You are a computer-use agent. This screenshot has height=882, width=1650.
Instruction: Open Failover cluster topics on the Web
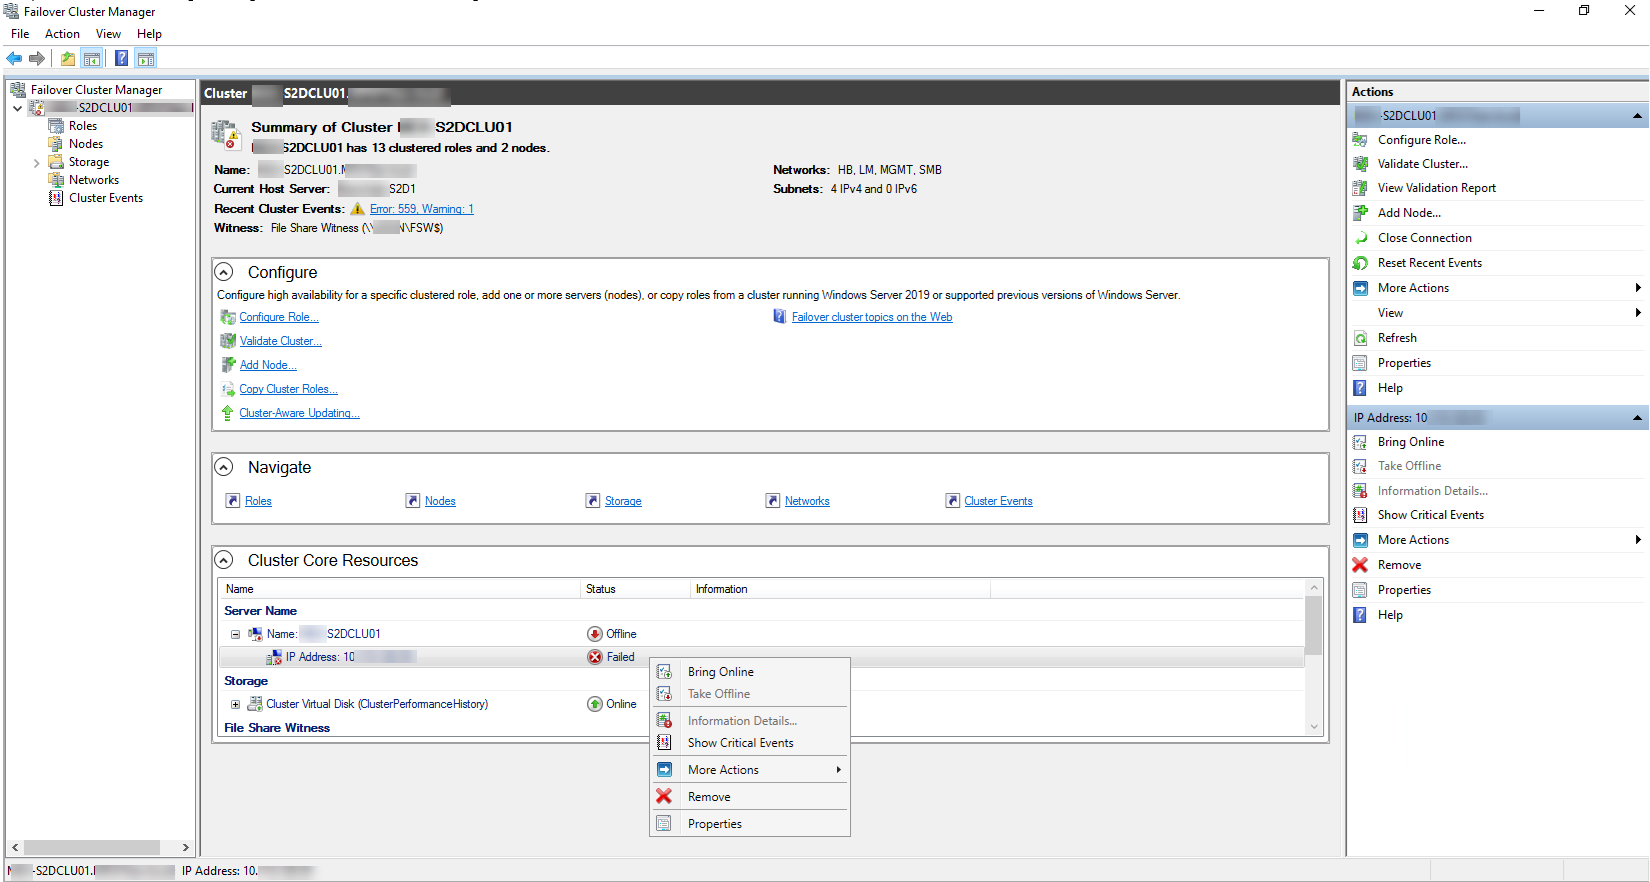872,317
